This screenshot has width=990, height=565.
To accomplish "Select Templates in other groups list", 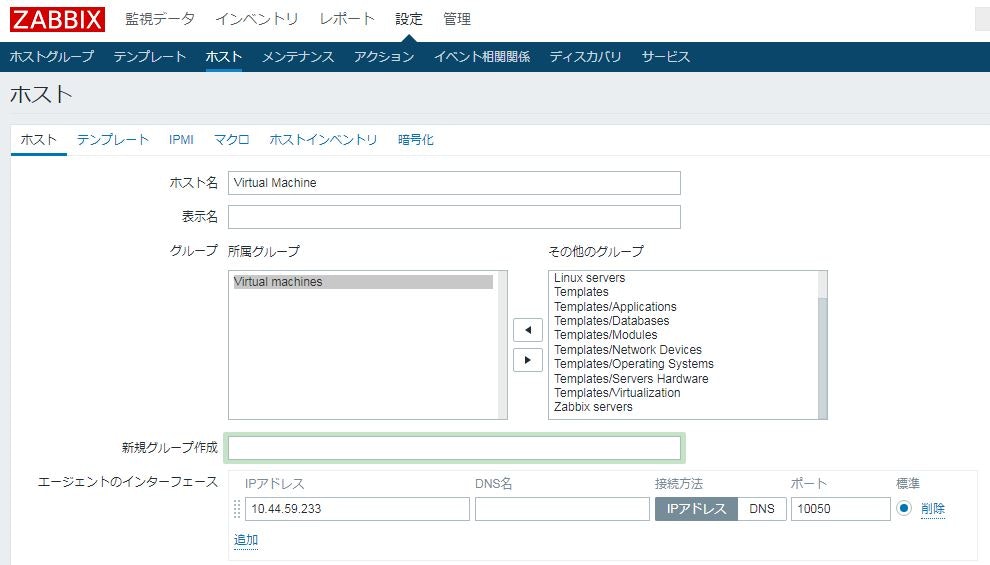I will [581, 292].
